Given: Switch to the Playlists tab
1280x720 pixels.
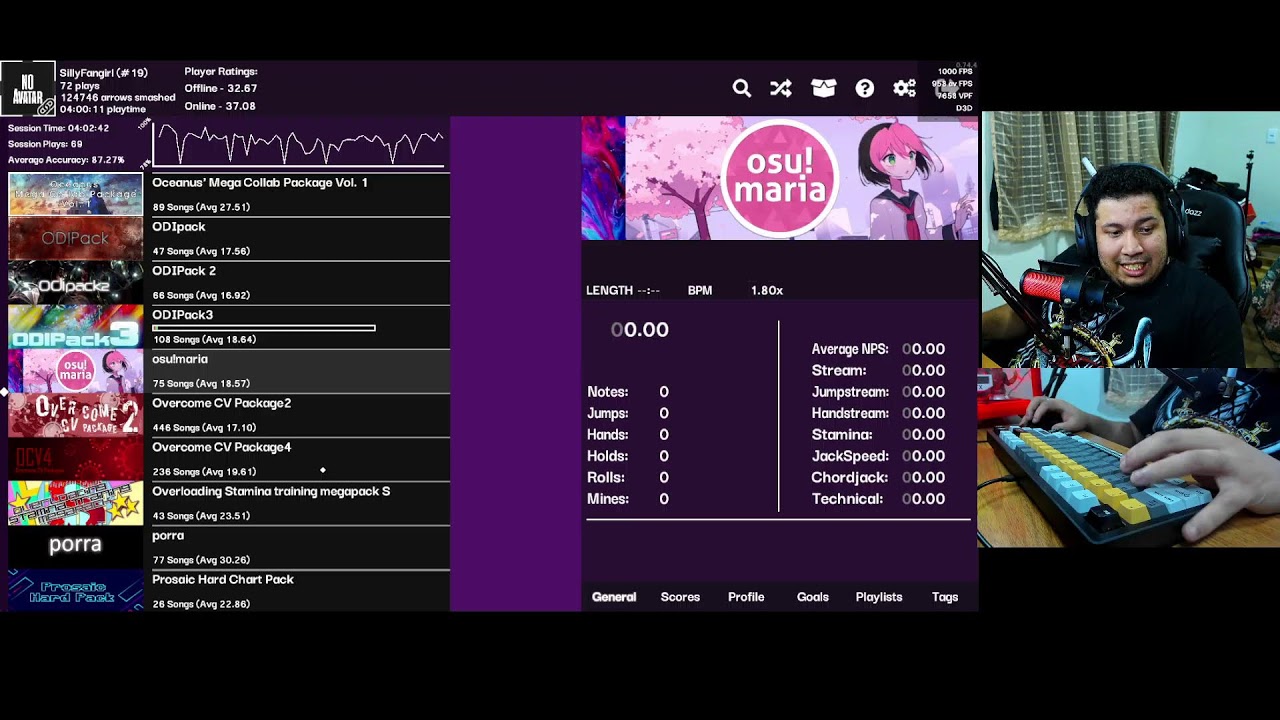Looking at the screenshot, I should [x=879, y=597].
